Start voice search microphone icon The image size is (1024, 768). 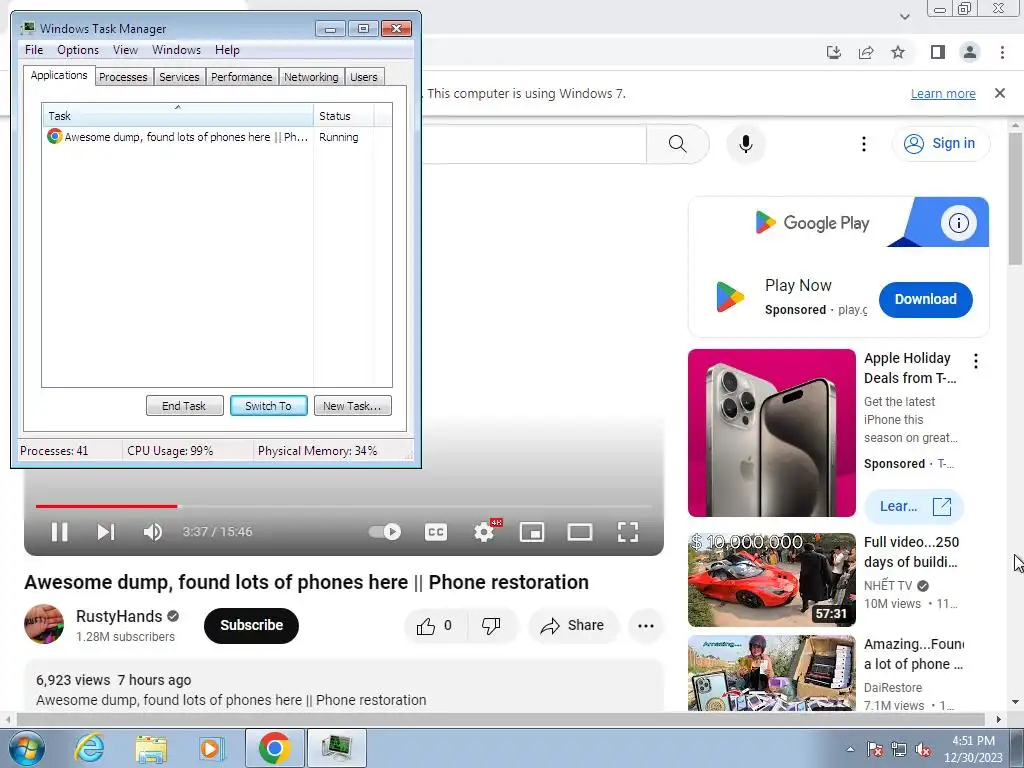(746, 144)
